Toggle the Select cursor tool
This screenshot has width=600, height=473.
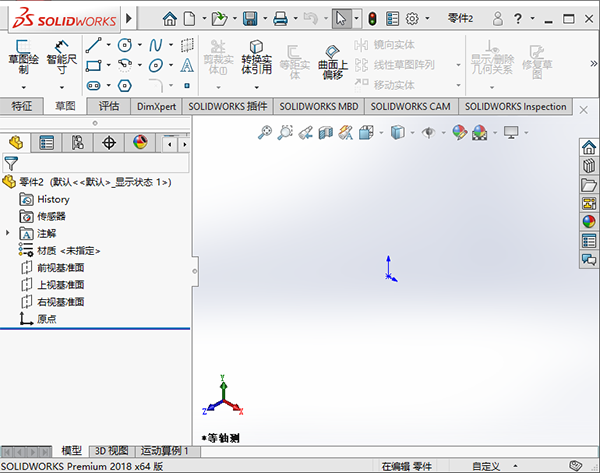pyautogui.click(x=342, y=18)
